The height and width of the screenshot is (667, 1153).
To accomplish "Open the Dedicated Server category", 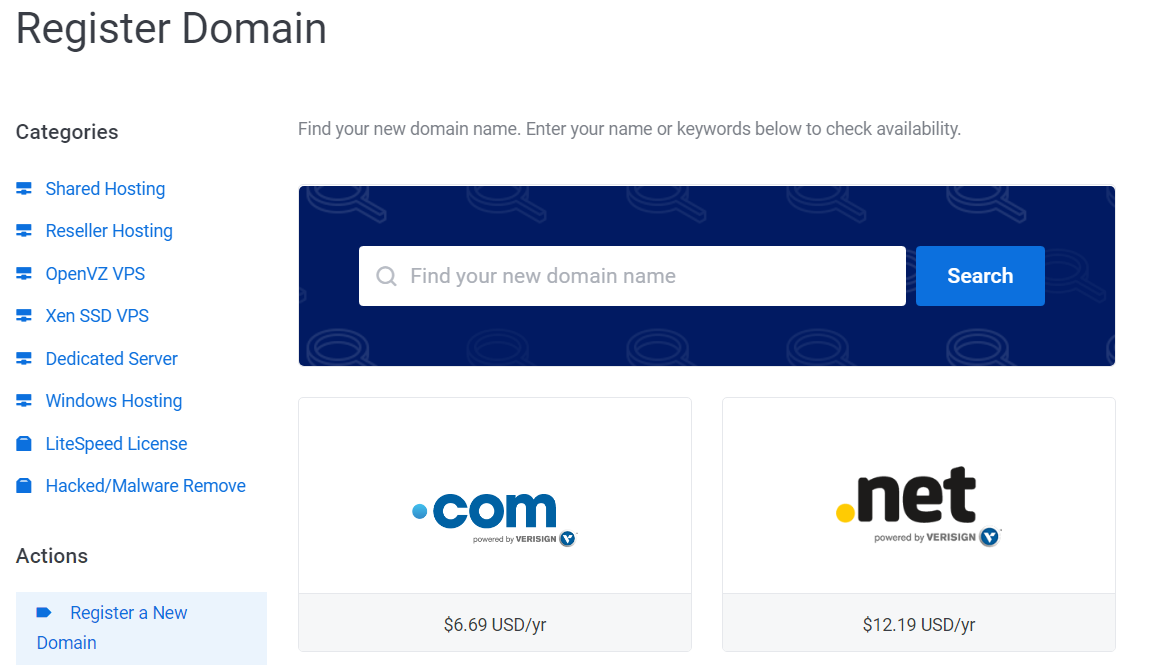I will [x=111, y=358].
